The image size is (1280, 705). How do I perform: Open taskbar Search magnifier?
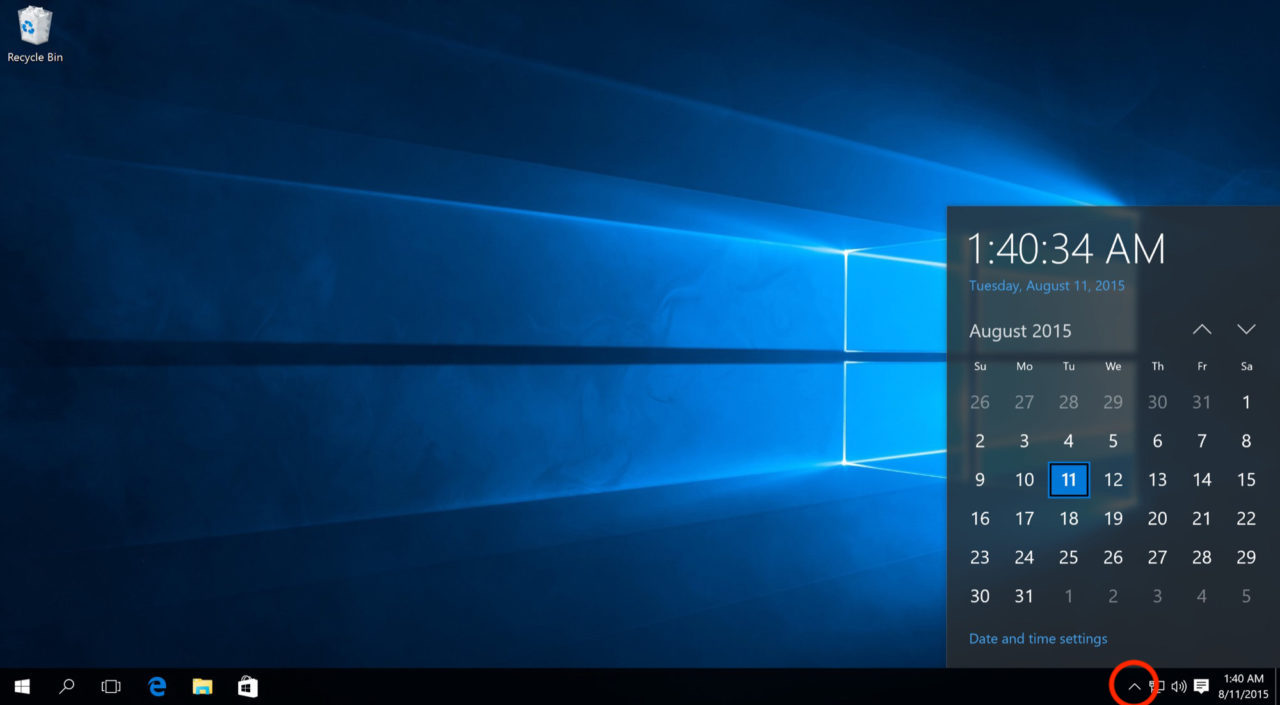click(67, 687)
